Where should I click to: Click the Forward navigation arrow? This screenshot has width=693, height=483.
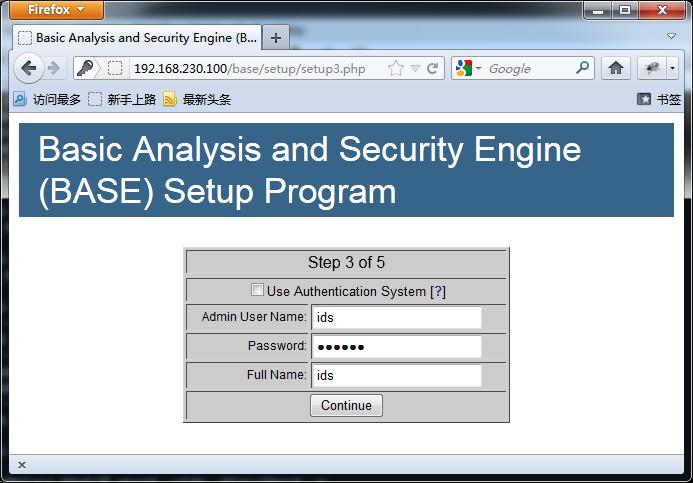[x=54, y=68]
